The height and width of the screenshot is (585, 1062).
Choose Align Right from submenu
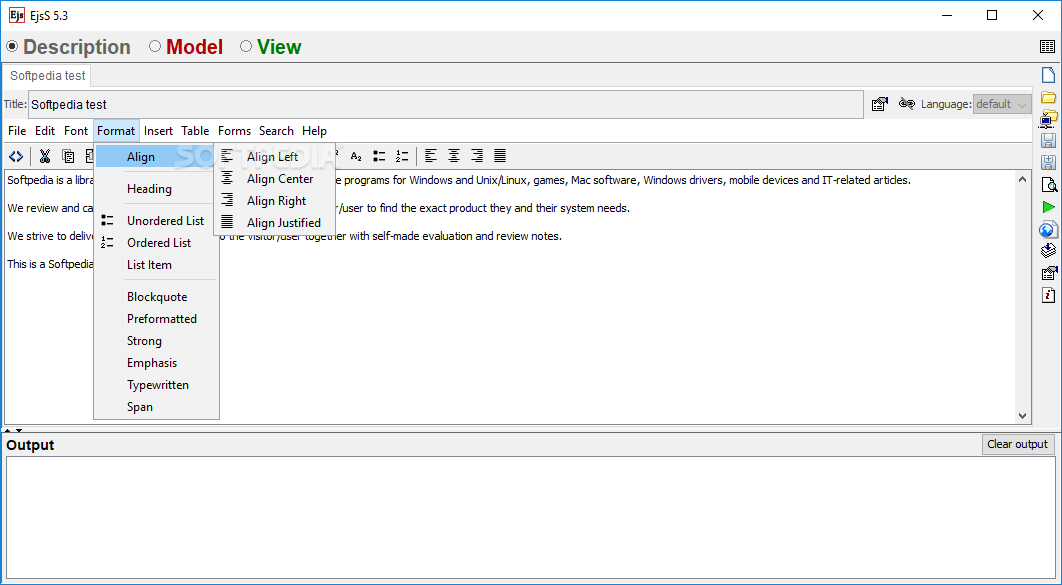tap(274, 200)
